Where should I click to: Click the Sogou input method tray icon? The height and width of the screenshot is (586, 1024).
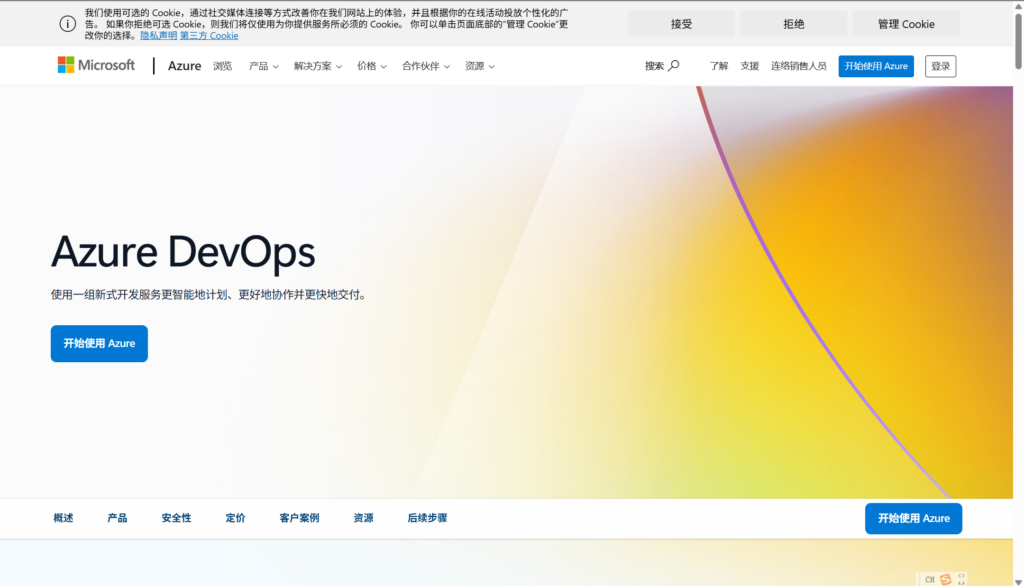coord(945,579)
